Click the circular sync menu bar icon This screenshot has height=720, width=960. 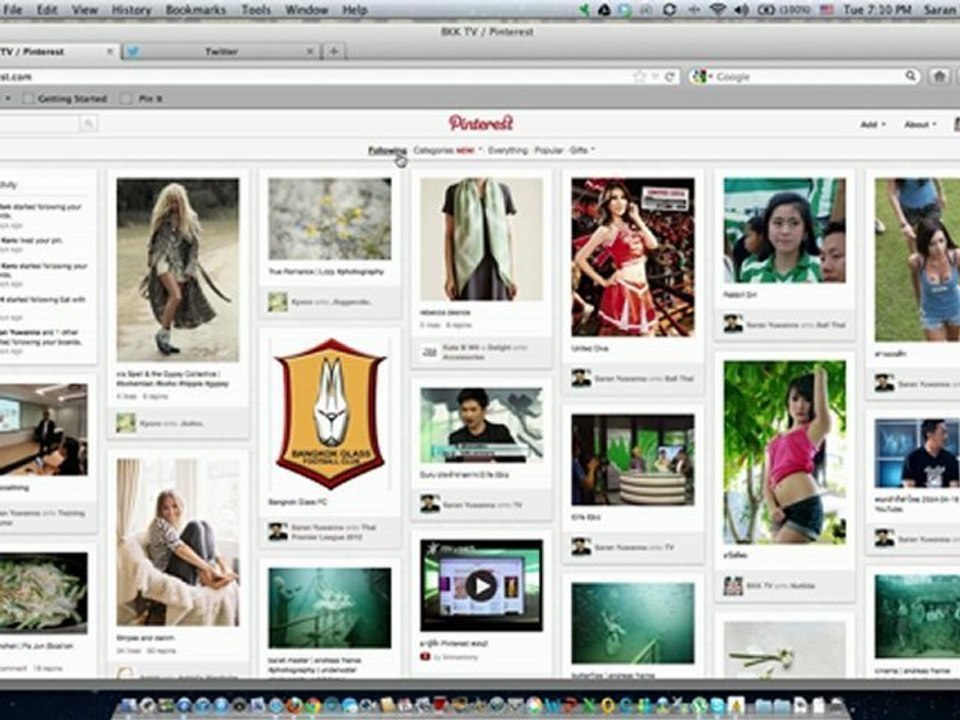pos(669,10)
